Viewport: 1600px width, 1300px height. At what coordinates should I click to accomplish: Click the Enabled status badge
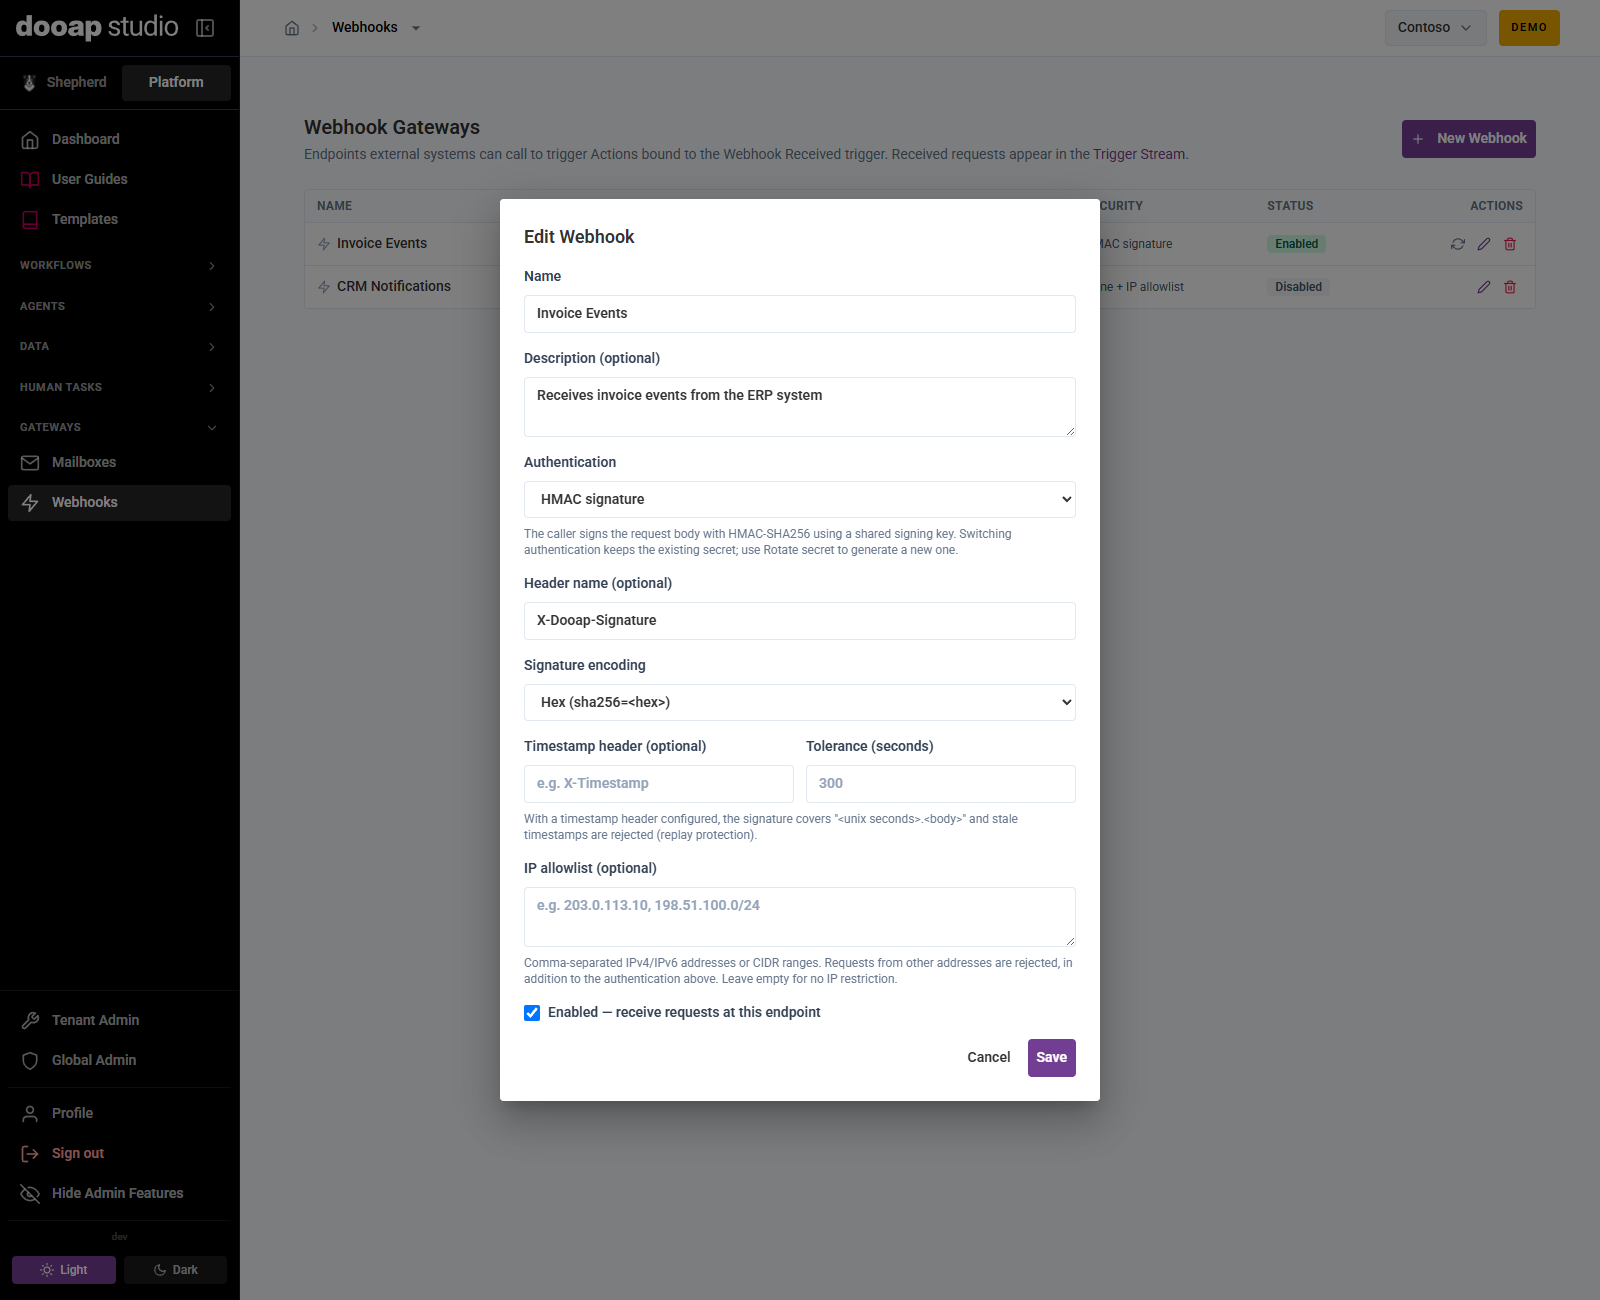(1297, 244)
